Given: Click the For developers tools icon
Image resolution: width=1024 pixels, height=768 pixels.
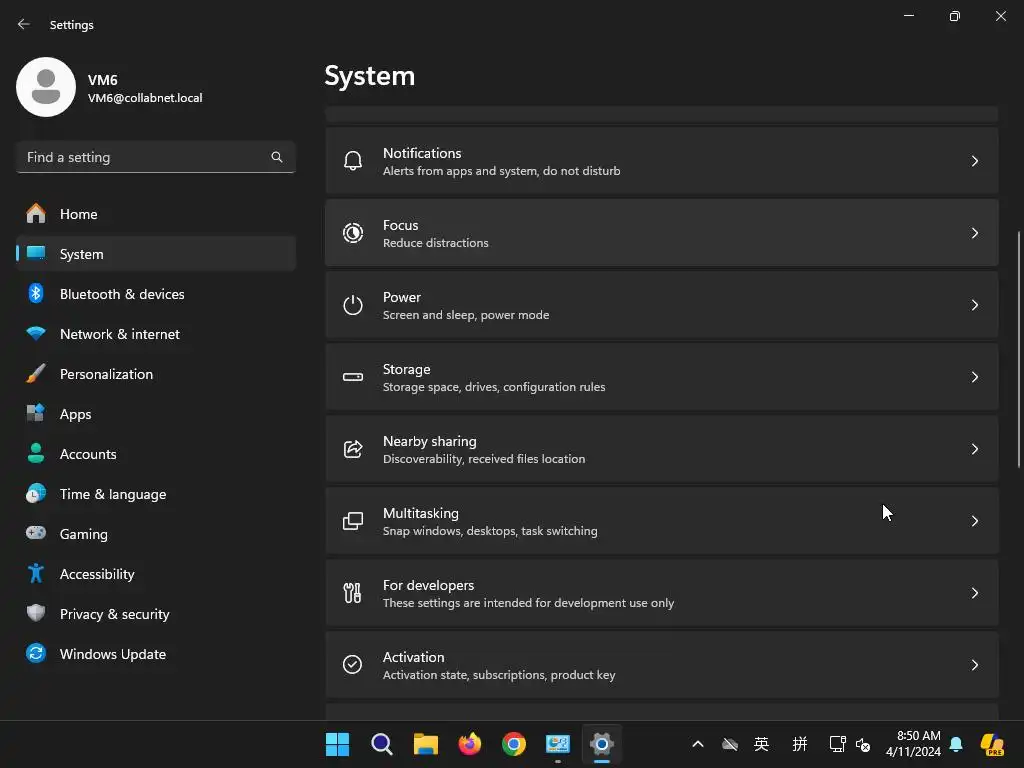Looking at the screenshot, I should click(x=353, y=593).
